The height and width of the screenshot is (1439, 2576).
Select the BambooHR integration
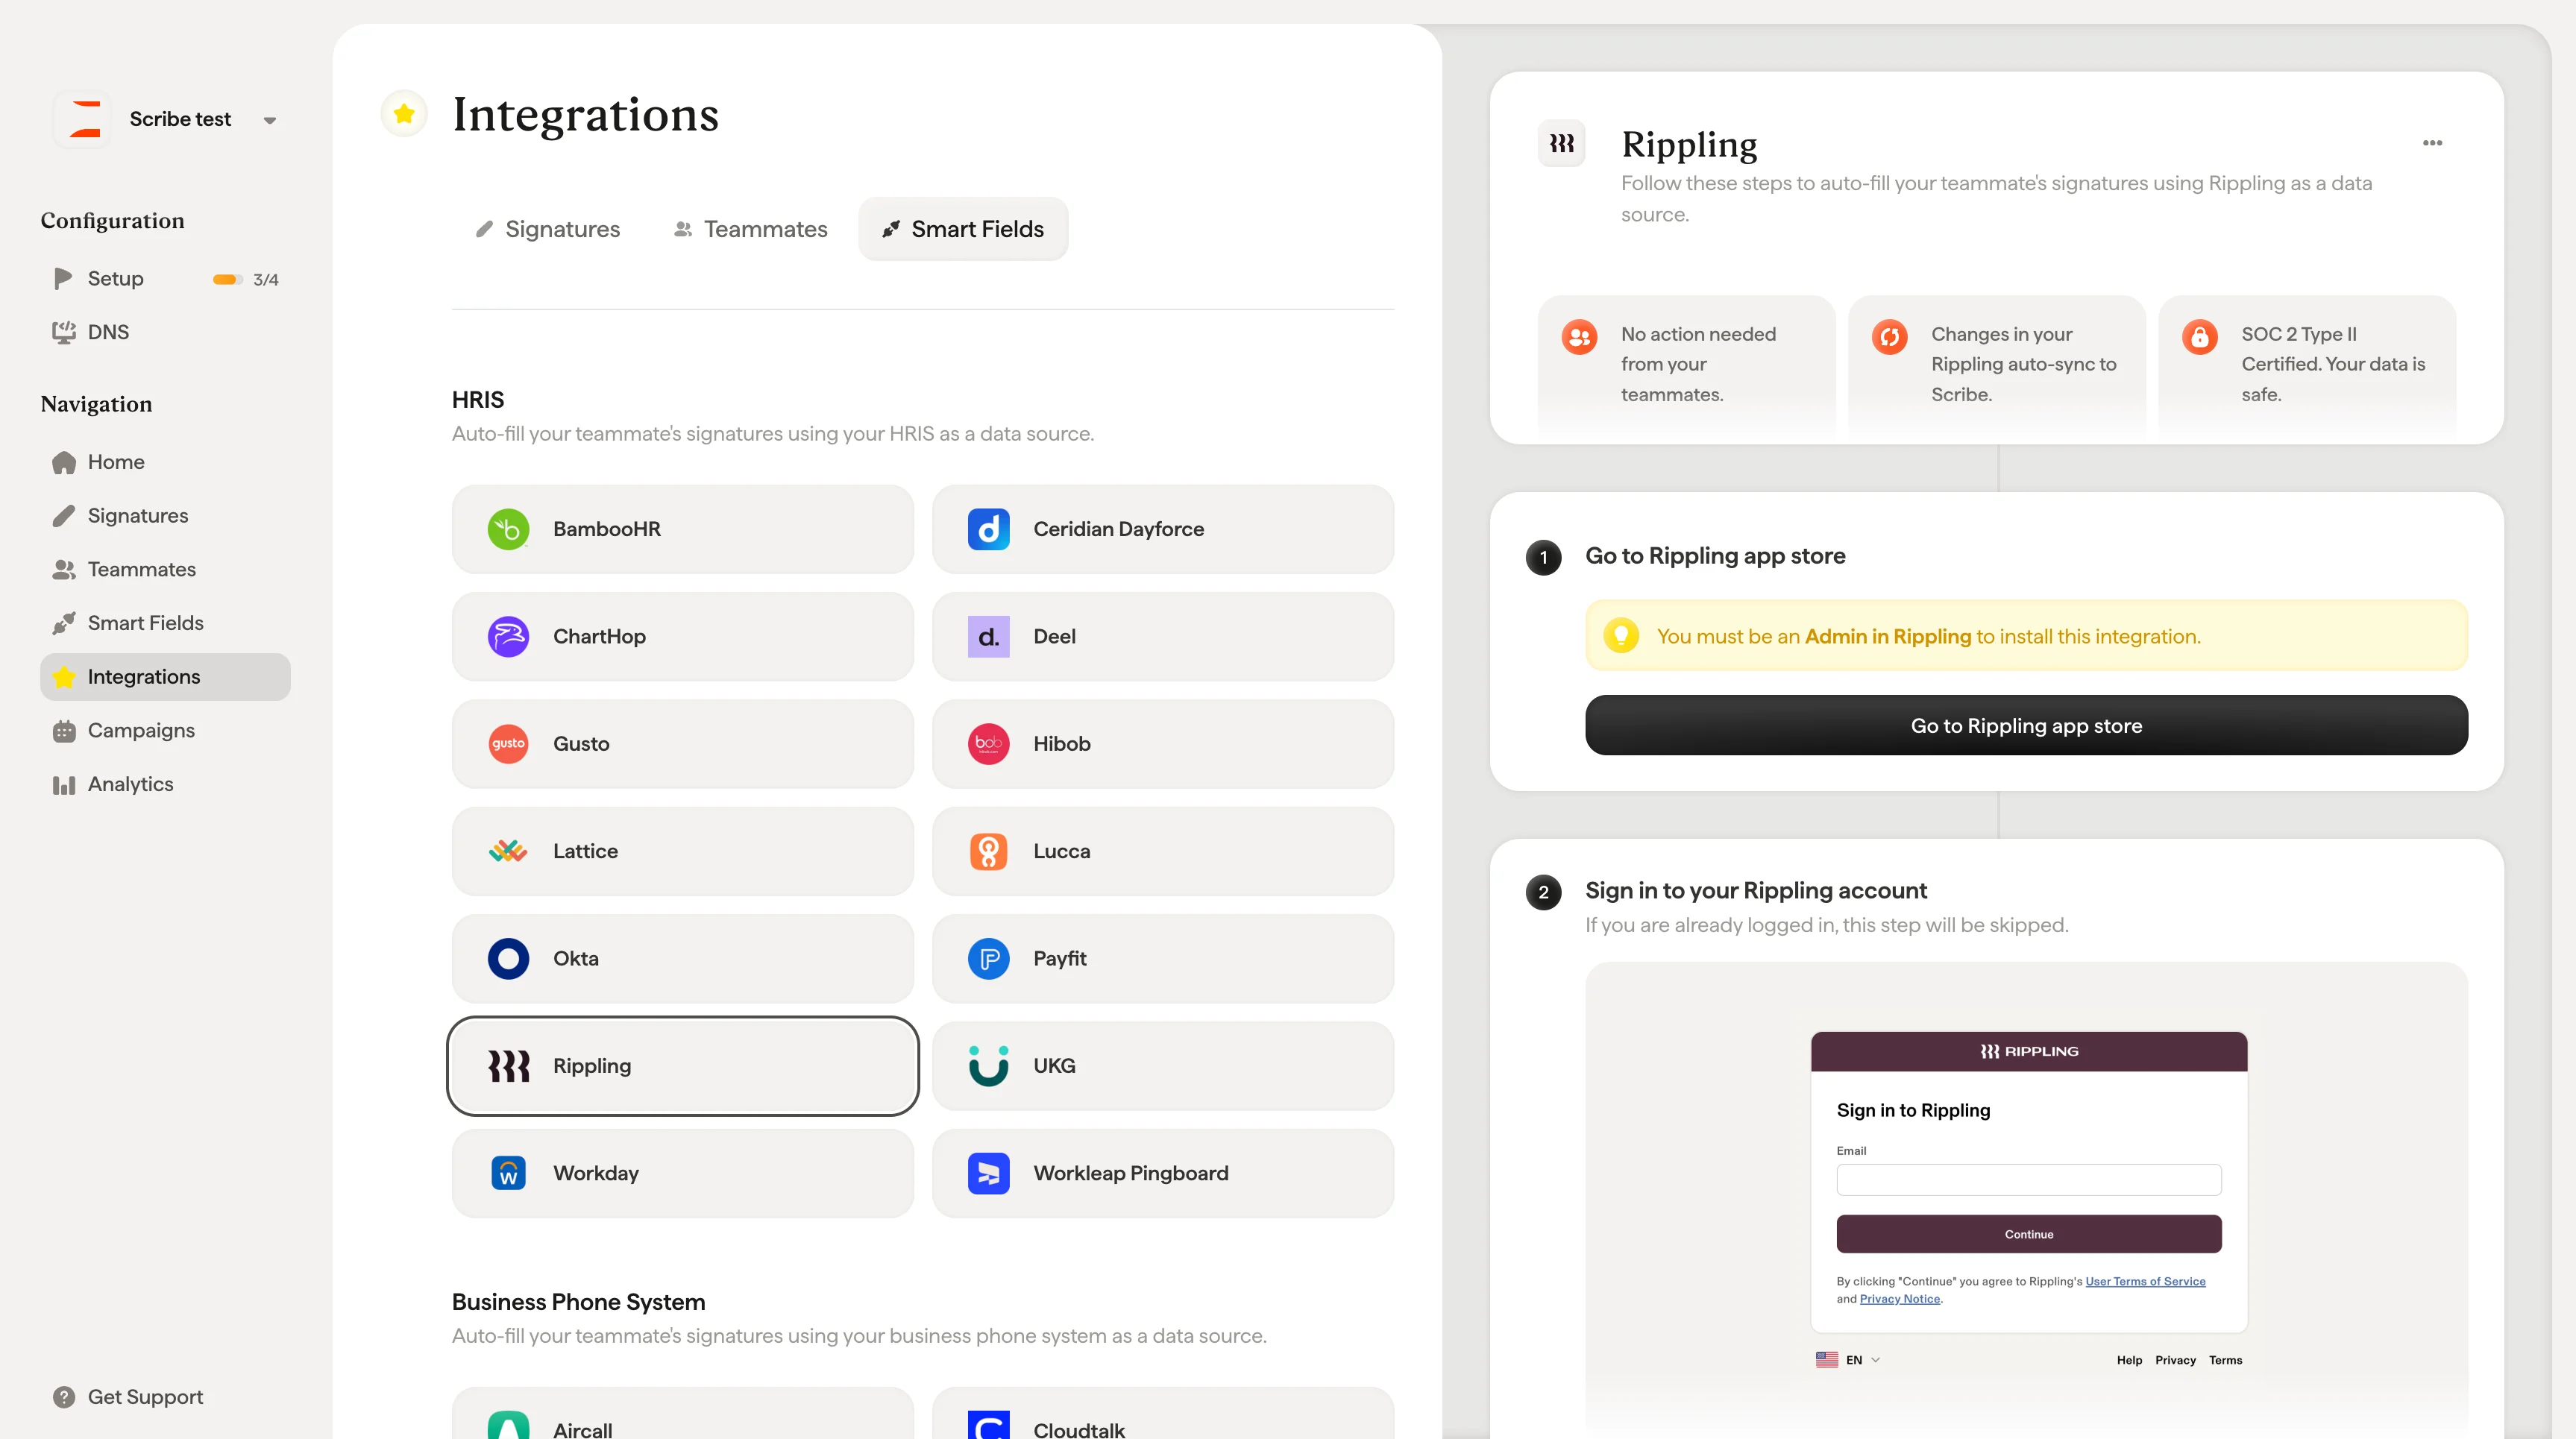tap(683, 529)
